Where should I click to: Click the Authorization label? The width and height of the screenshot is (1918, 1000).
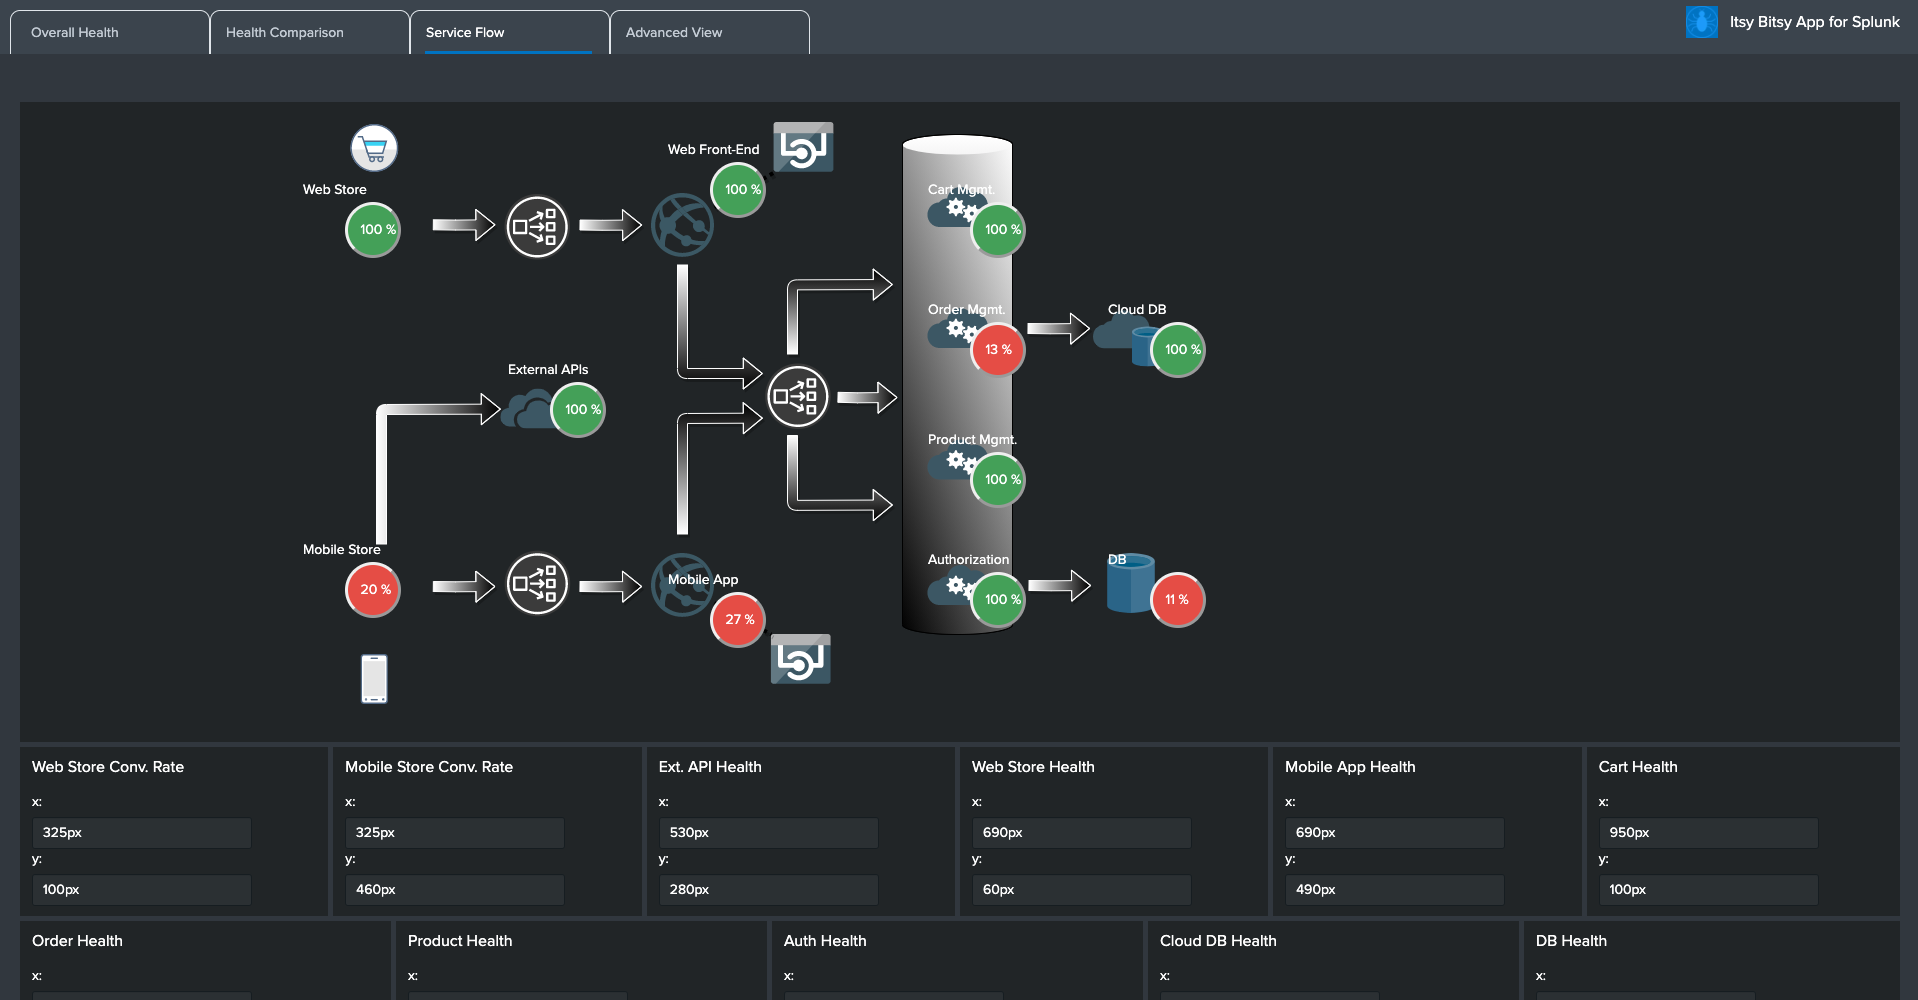[968, 560]
